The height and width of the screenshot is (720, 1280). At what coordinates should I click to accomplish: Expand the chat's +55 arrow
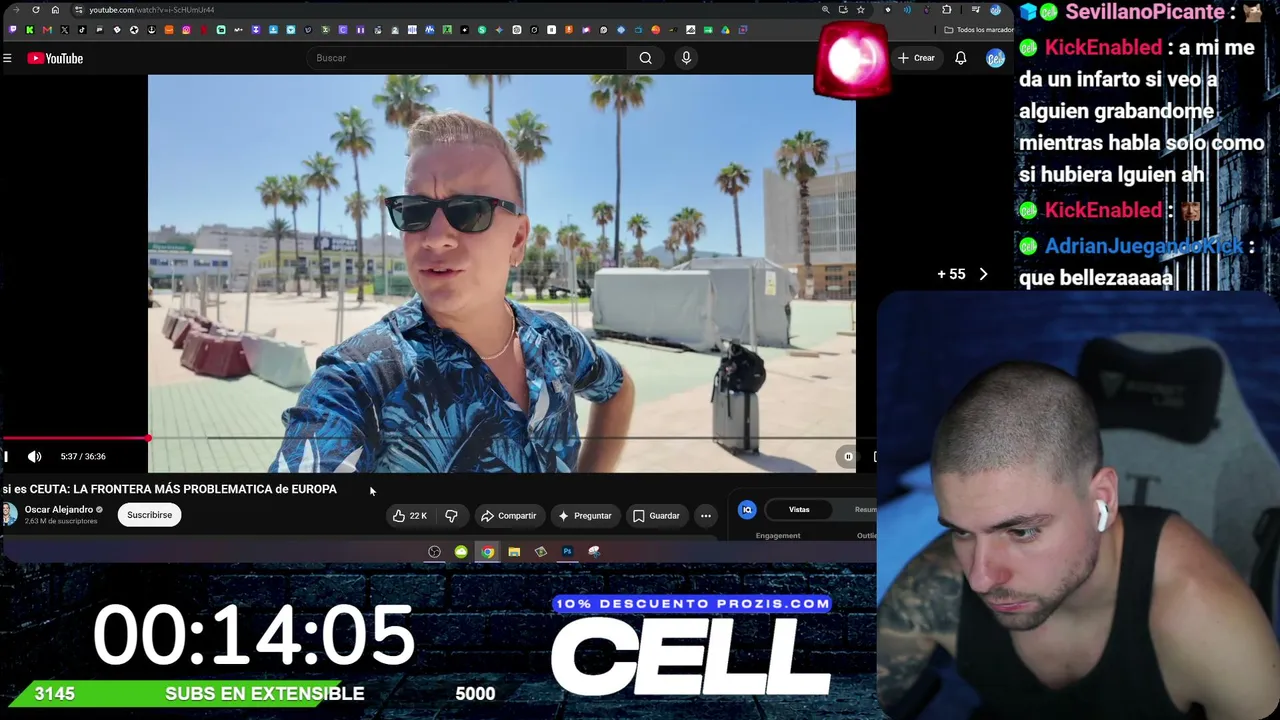click(983, 274)
